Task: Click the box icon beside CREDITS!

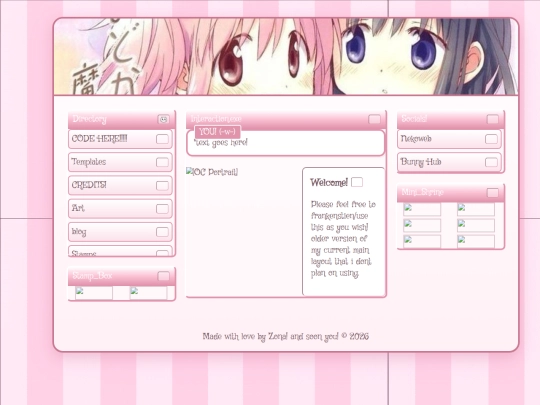Action: (162, 186)
